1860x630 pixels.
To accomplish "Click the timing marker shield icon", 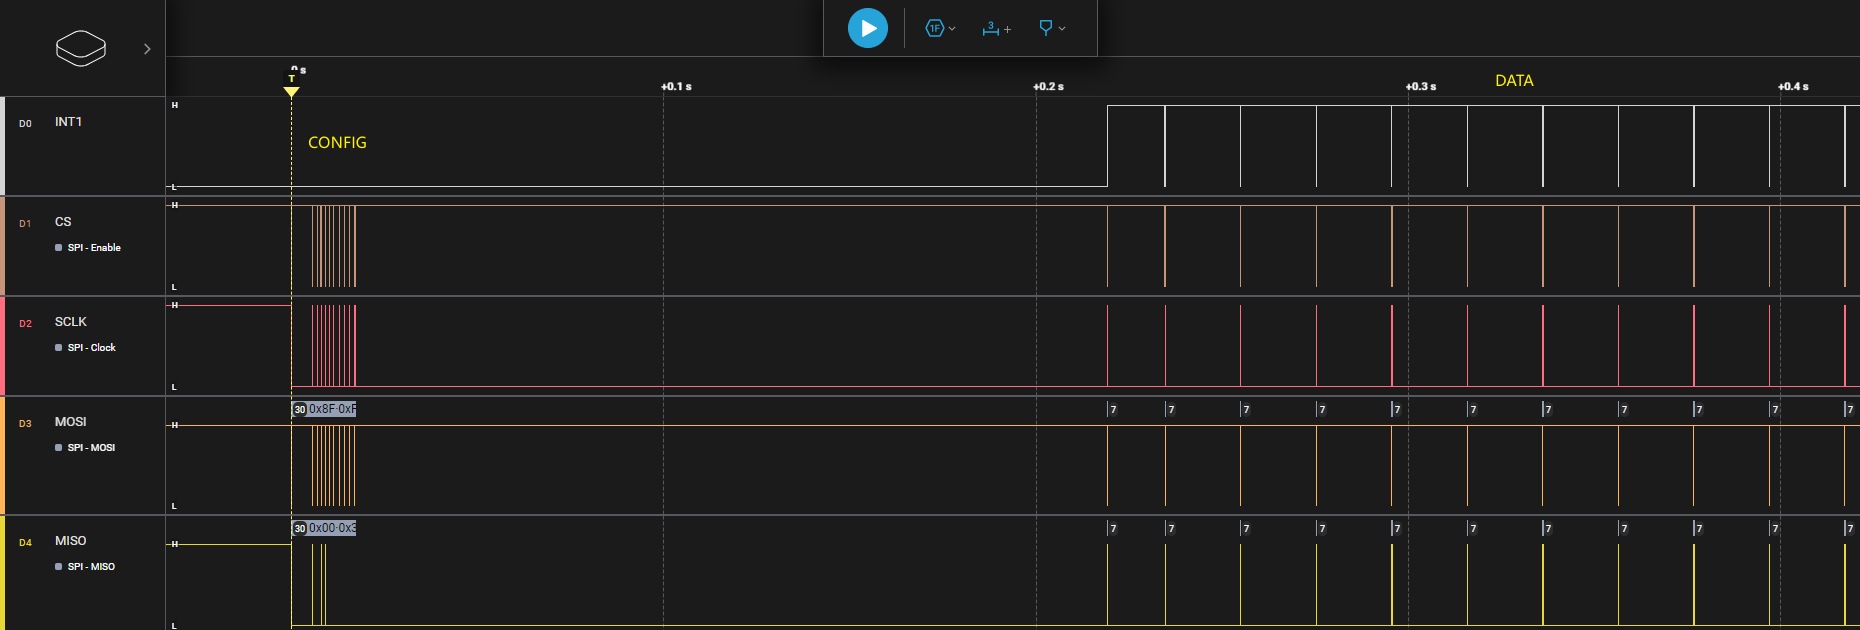I will point(1045,28).
